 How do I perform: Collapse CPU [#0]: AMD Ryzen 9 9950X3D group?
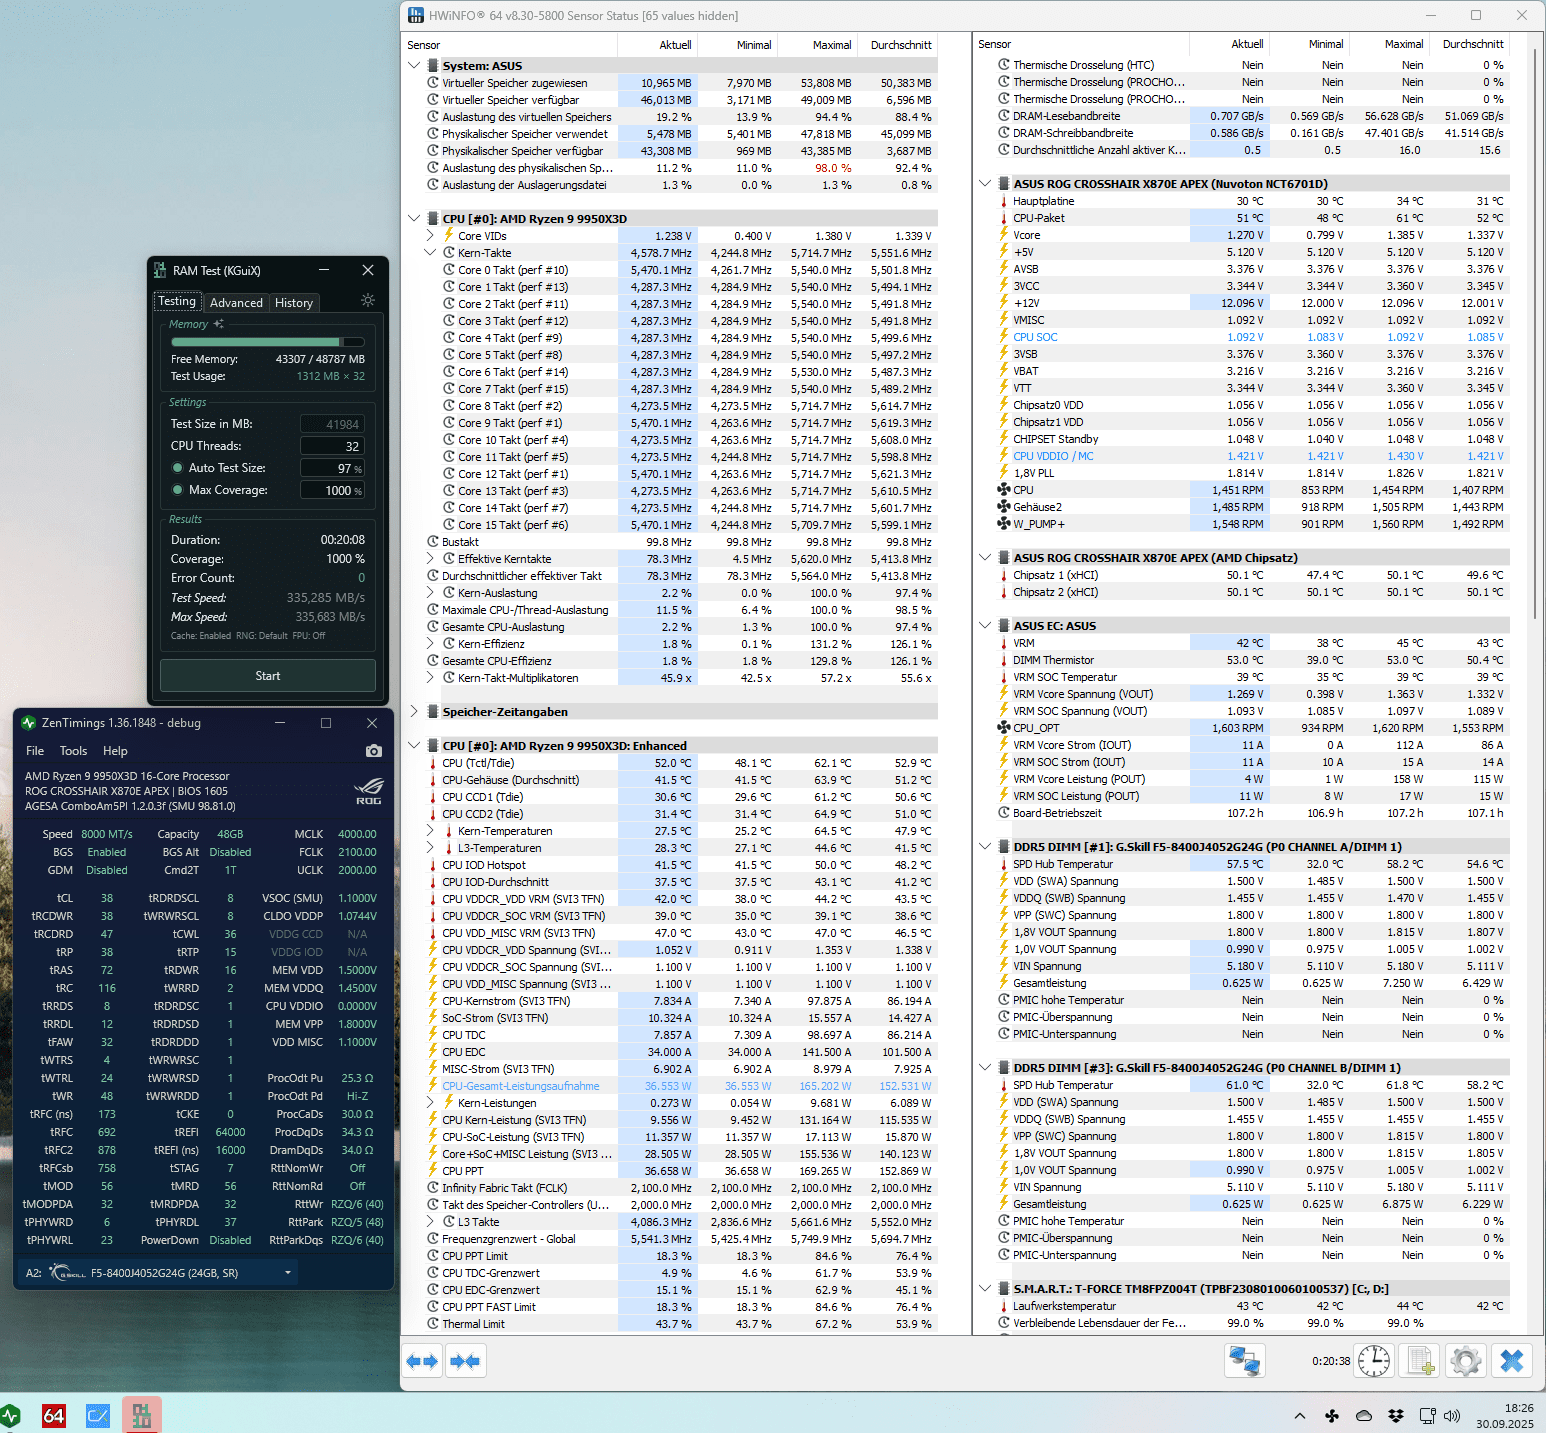click(x=414, y=219)
